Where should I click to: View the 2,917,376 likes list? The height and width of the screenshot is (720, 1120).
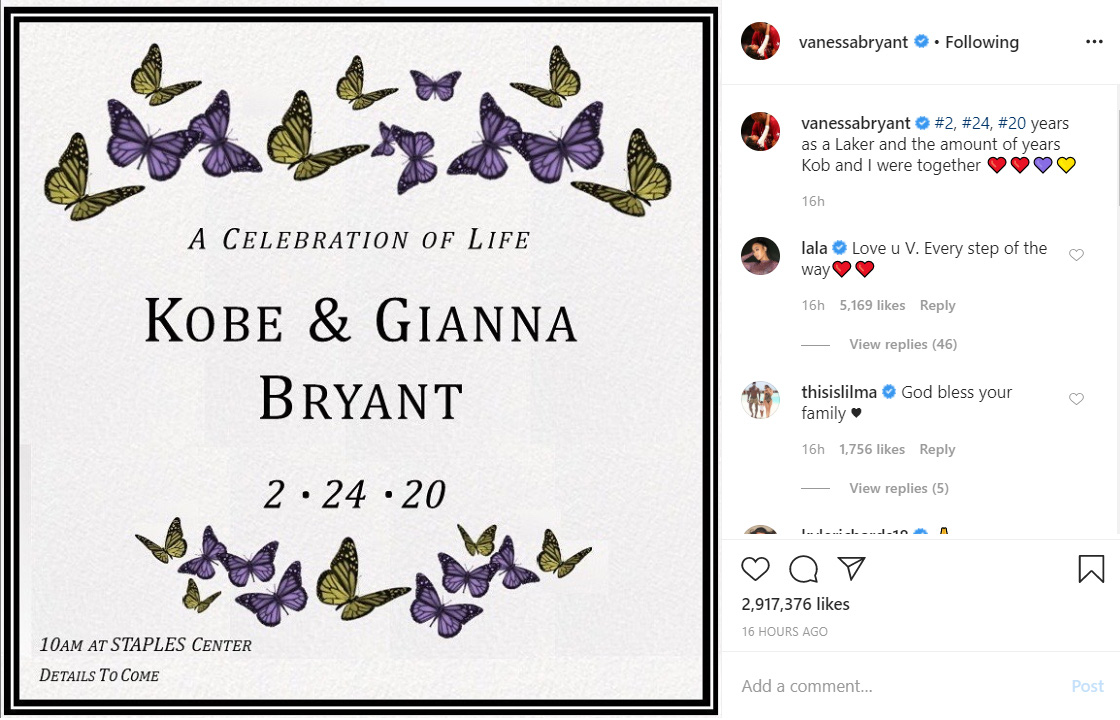[x=795, y=604]
